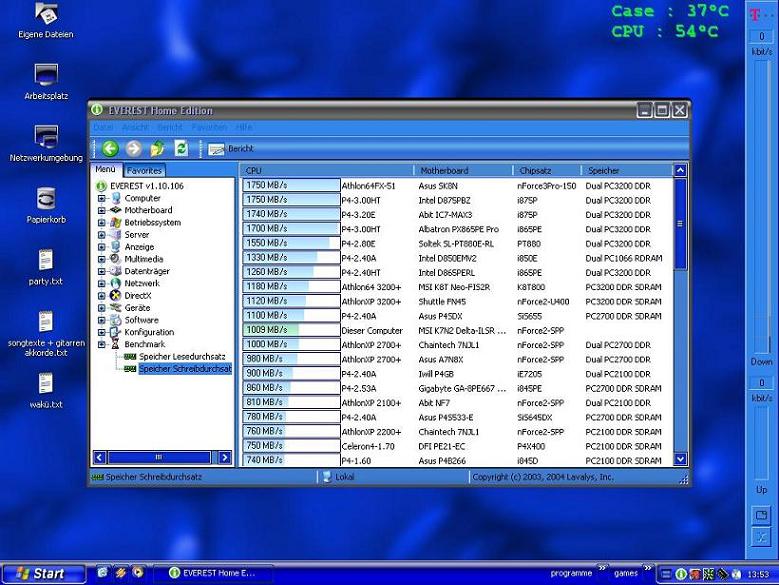Open the Hilfe menu
Image resolution: width=779 pixels, height=585 pixels.
[243, 128]
